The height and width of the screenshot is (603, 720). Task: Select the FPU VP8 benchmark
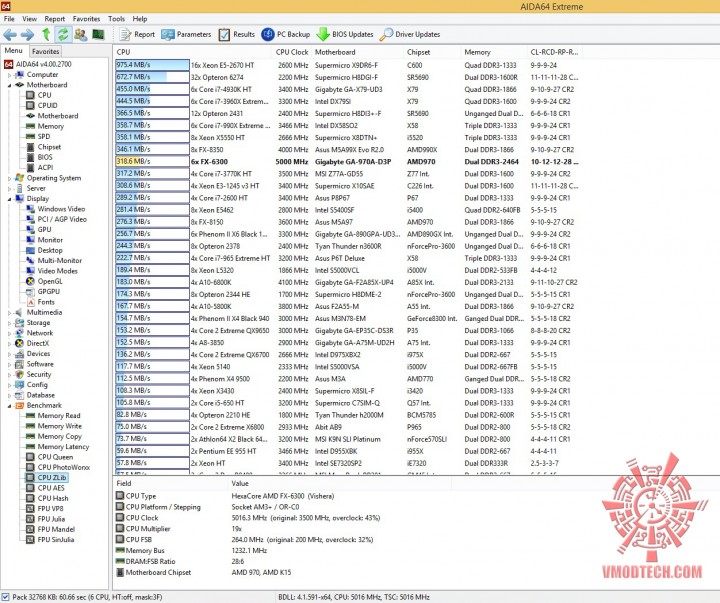[x=51, y=509]
